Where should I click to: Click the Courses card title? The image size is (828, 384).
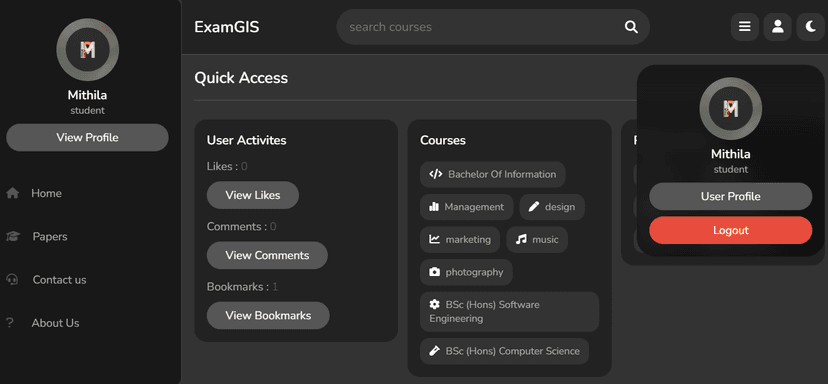tap(443, 140)
